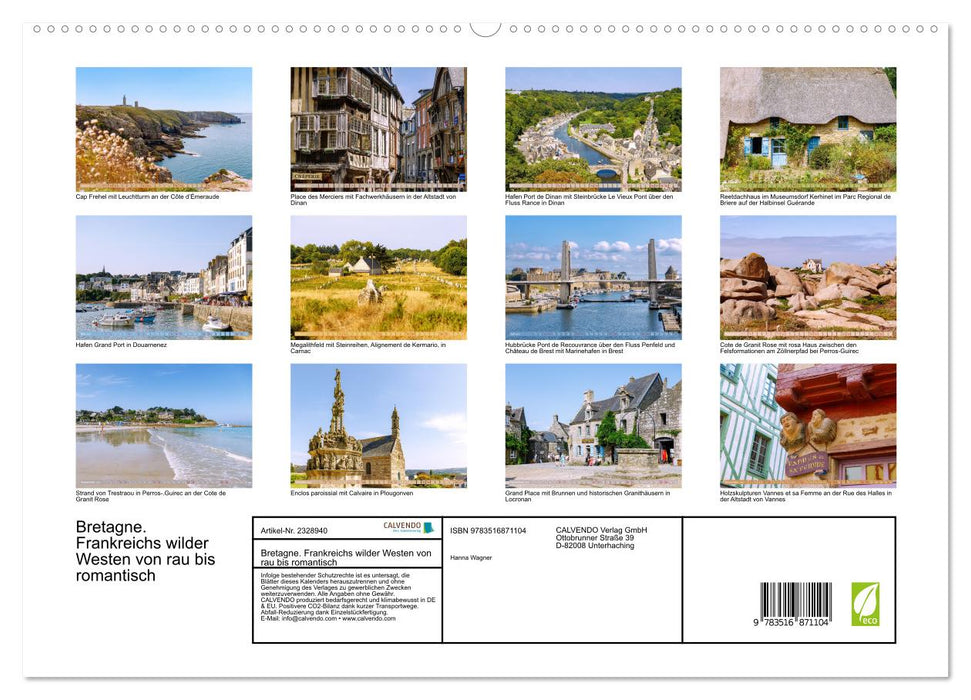Click 'Ottobrunner Straße 39' address line
Screen dimensions: 971x700
(594, 538)
